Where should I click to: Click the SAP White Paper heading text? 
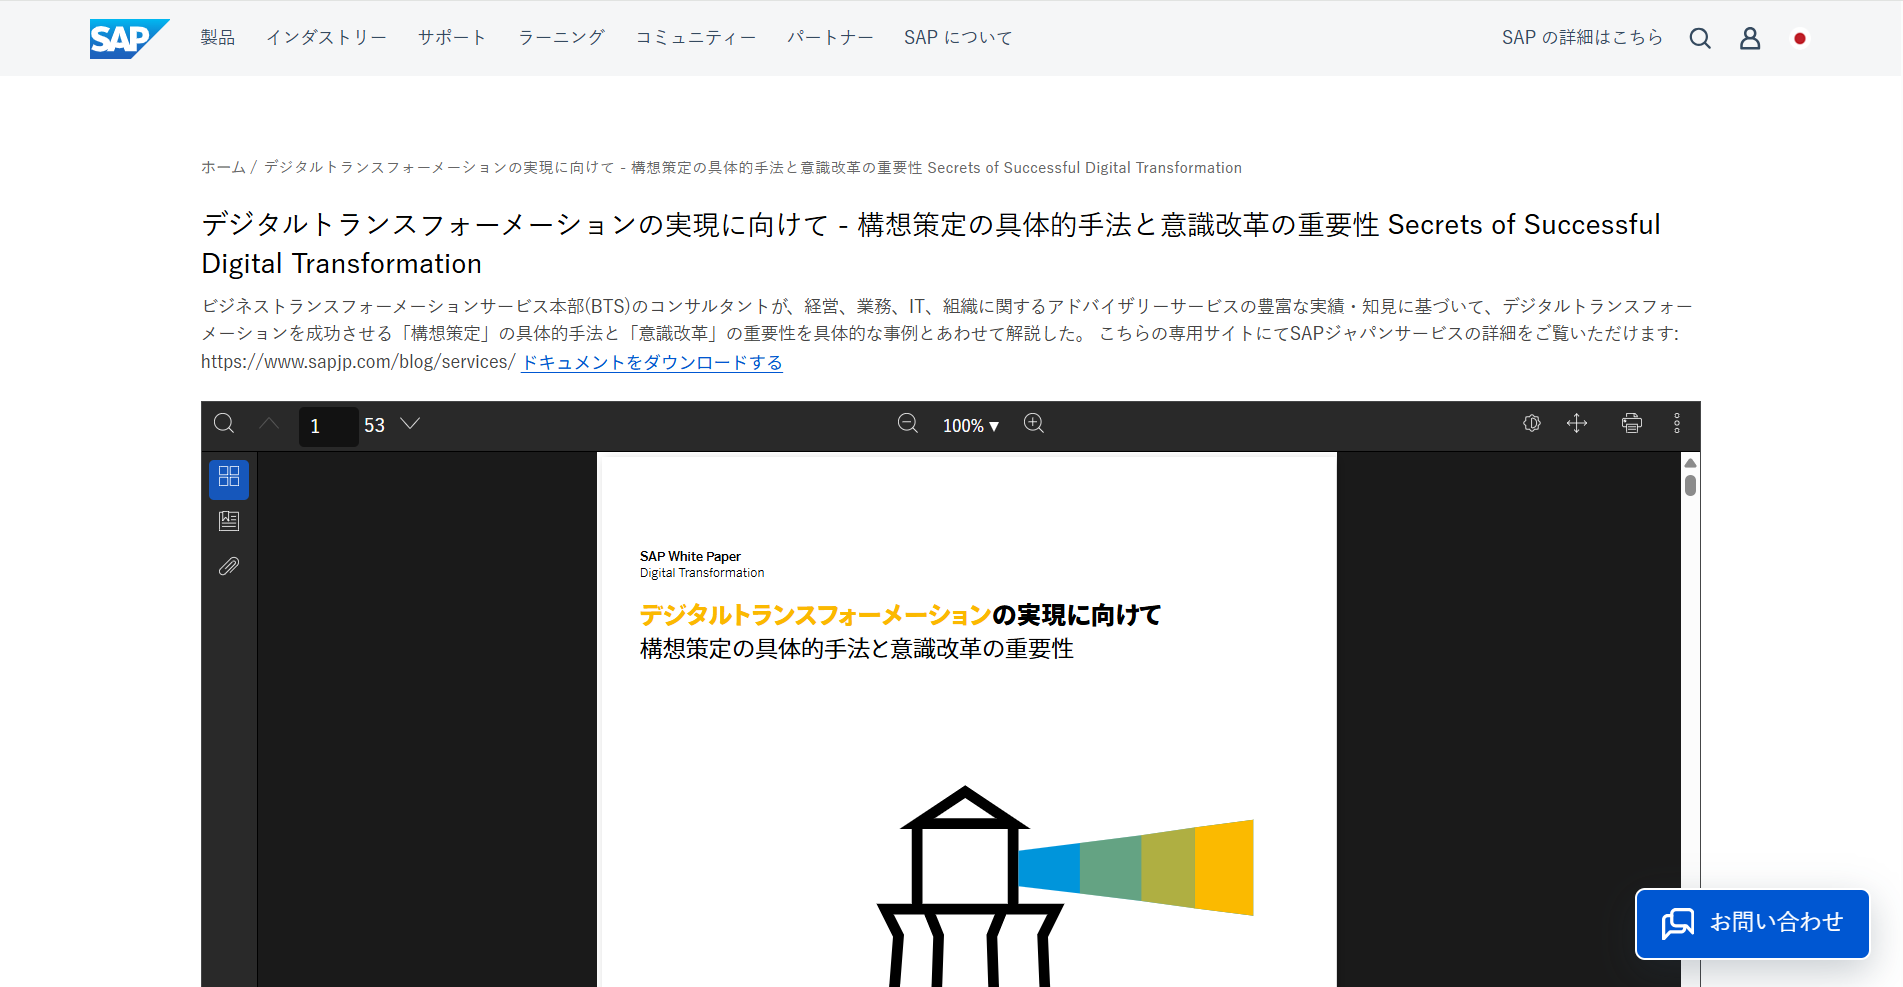[x=690, y=556]
